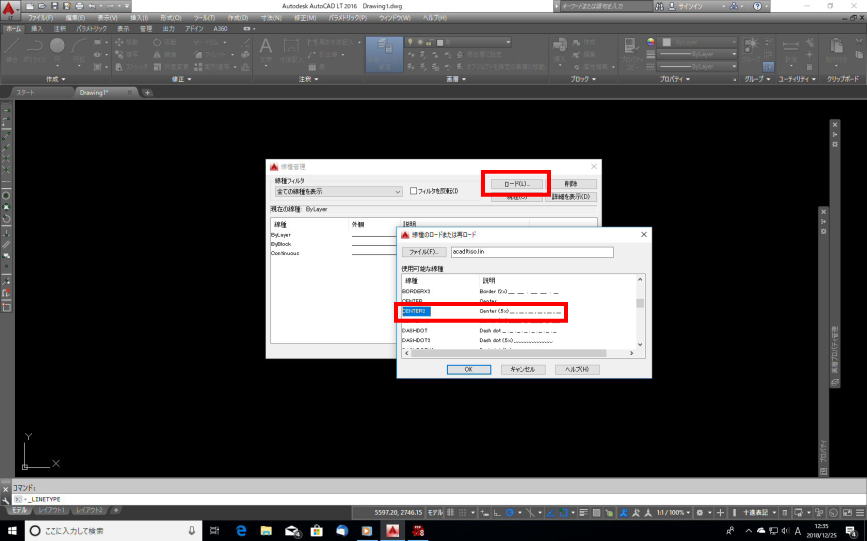This screenshot has width=867, height=541.
Task: Click the ヘルプ(H) button
Action: 577,369
